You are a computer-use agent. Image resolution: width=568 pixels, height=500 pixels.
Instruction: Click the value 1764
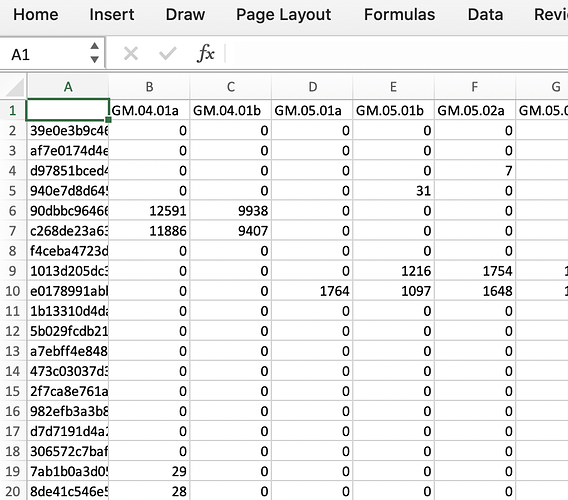pyautogui.click(x=334, y=291)
